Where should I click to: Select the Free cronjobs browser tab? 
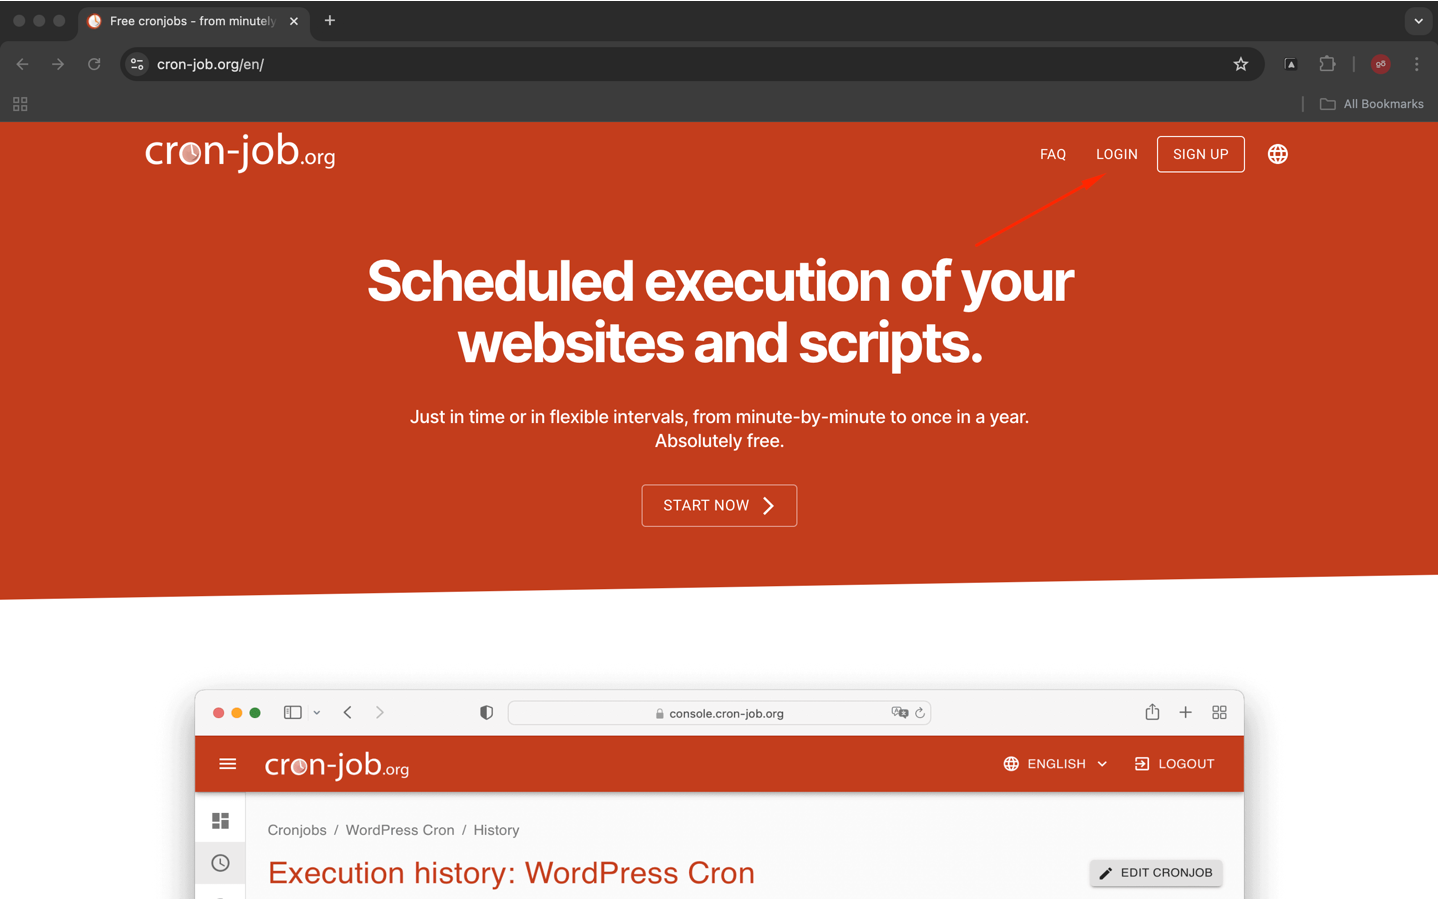pyautogui.click(x=192, y=21)
